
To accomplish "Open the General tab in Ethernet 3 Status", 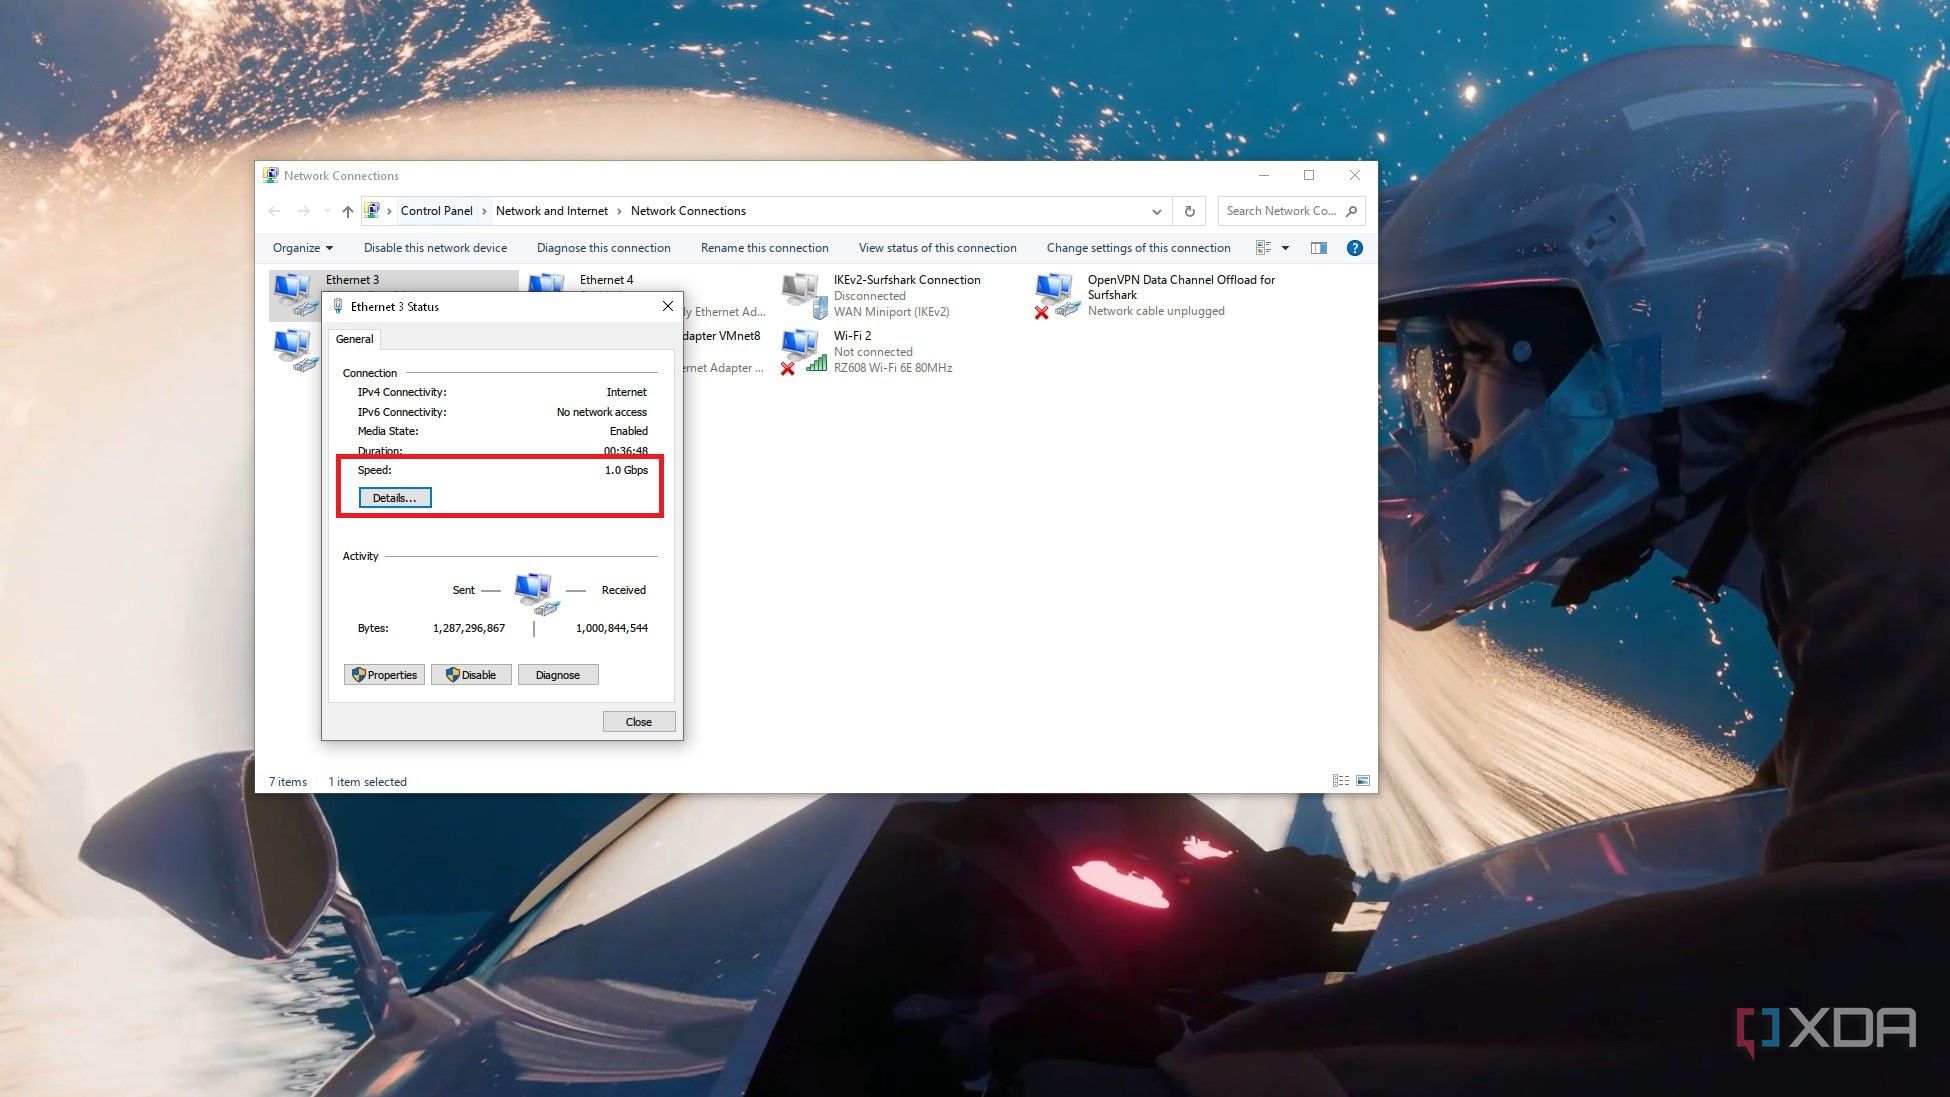I will tap(354, 339).
